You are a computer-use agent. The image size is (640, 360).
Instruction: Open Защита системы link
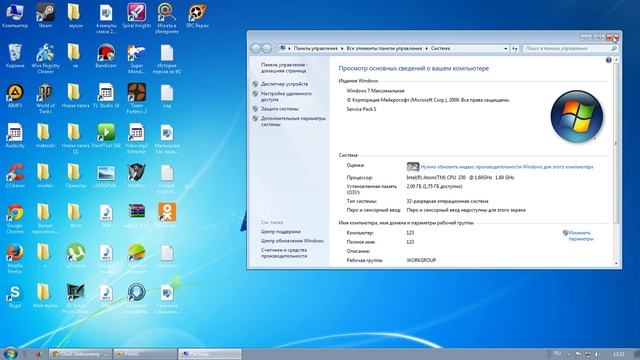click(280, 109)
